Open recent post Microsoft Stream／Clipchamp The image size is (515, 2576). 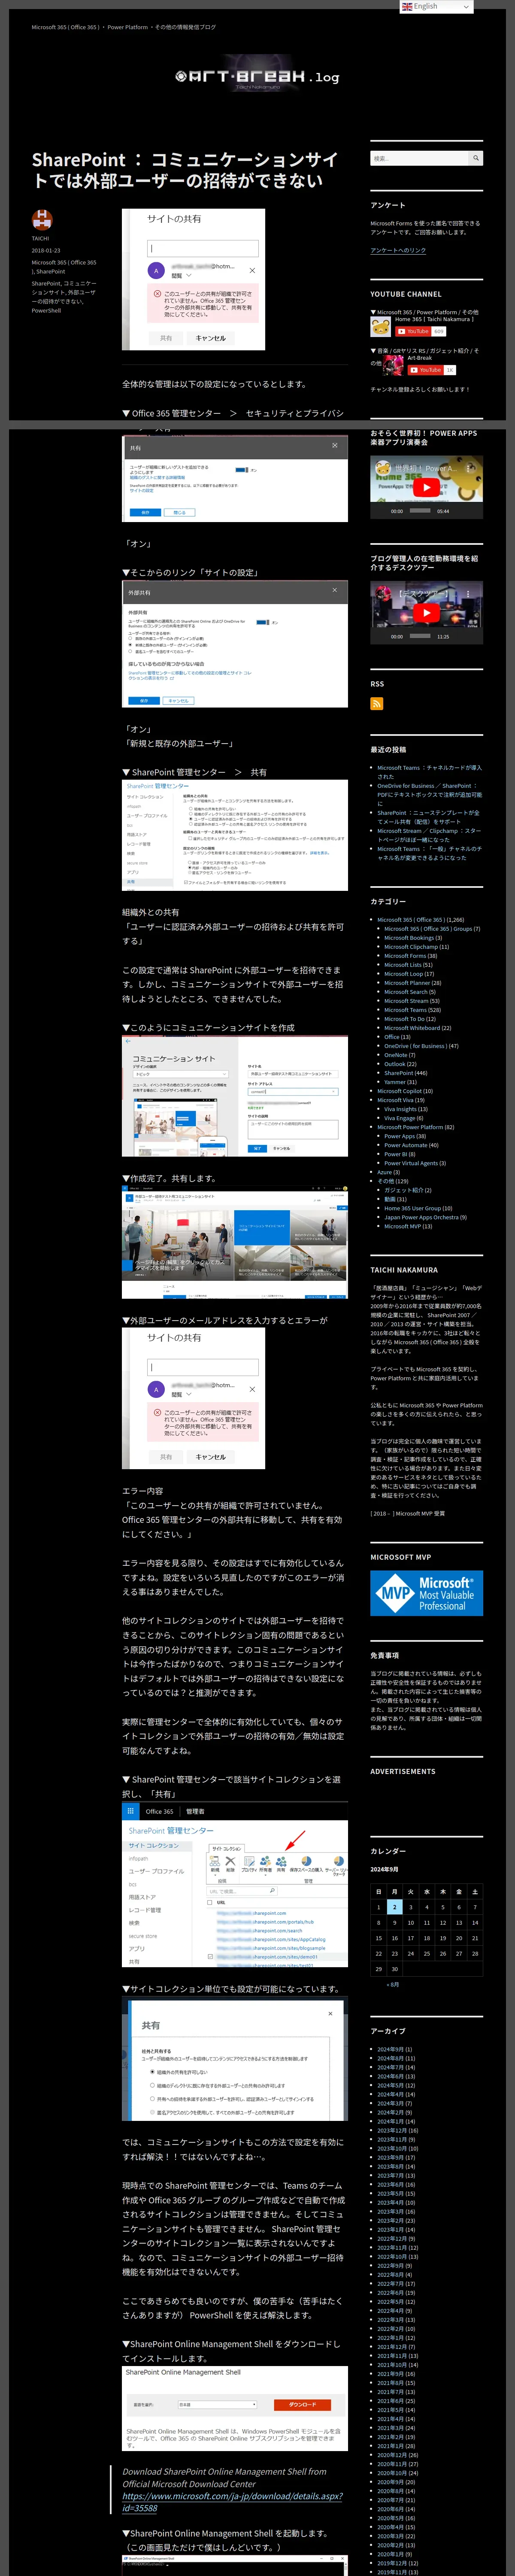tap(429, 835)
